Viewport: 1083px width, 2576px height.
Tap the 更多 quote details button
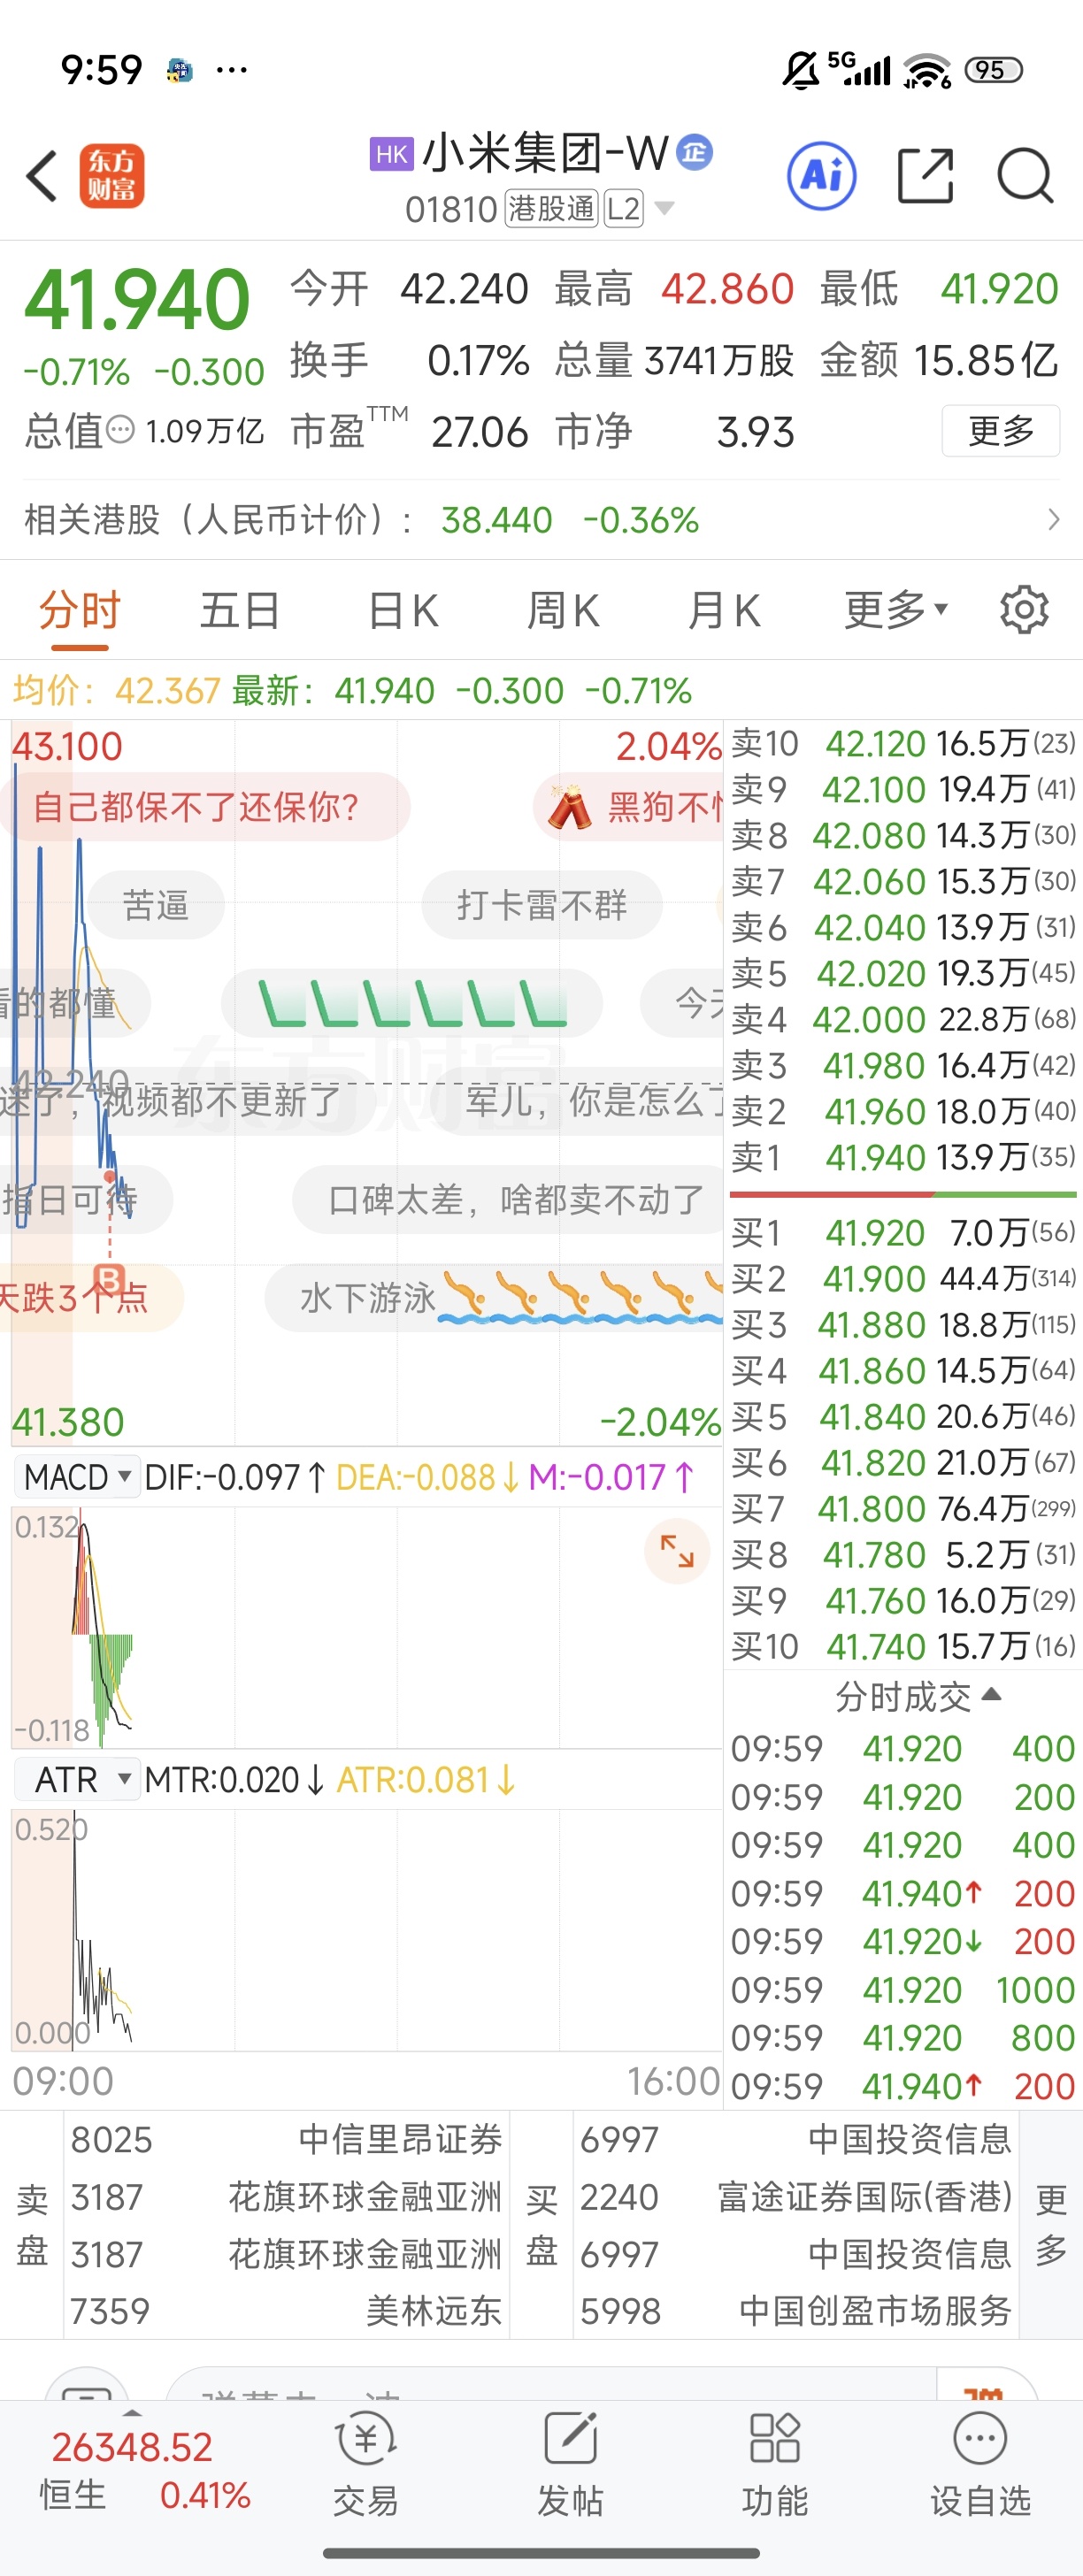tap(1001, 431)
